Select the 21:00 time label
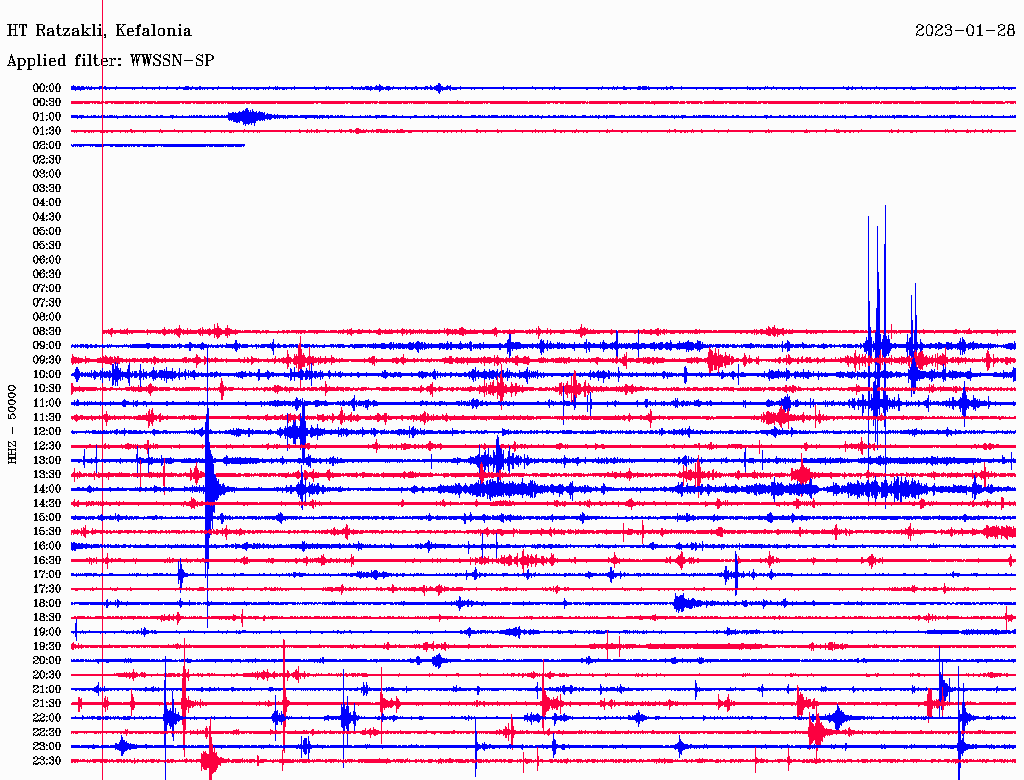This screenshot has width=1024, height=780. pyautogui.click(x=47, y=689)
